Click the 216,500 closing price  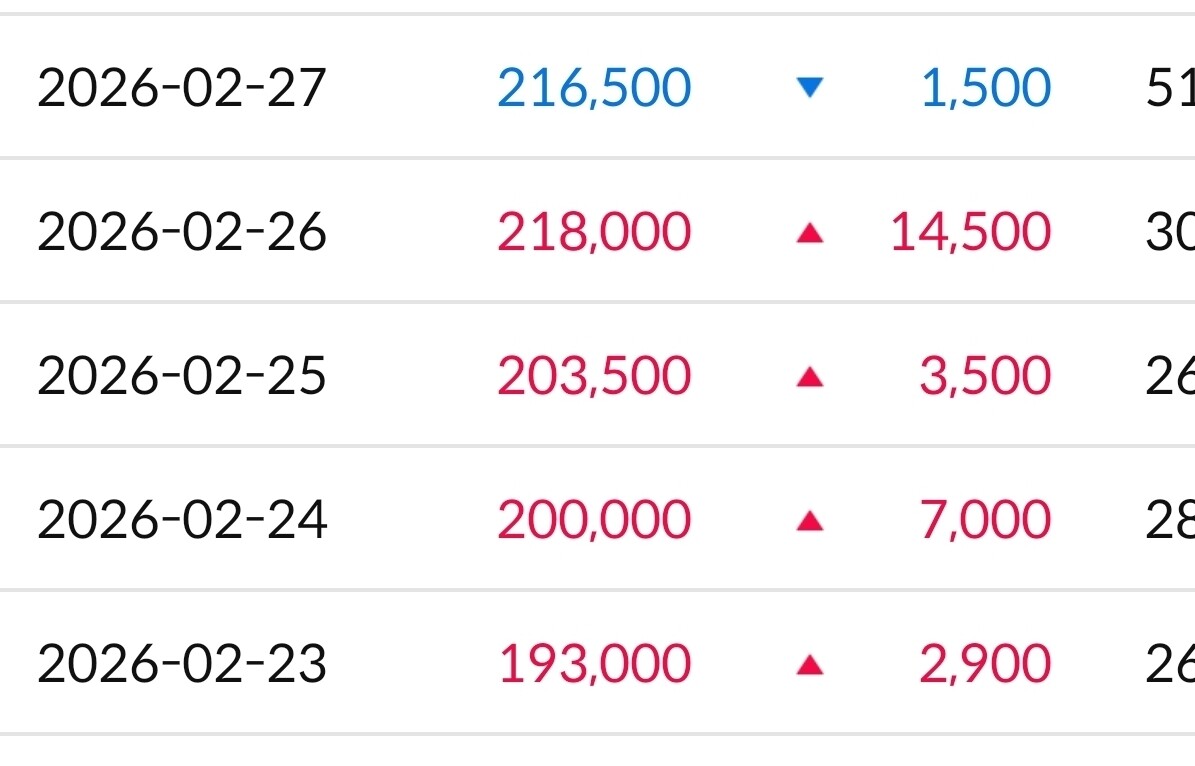pos(594,88)
